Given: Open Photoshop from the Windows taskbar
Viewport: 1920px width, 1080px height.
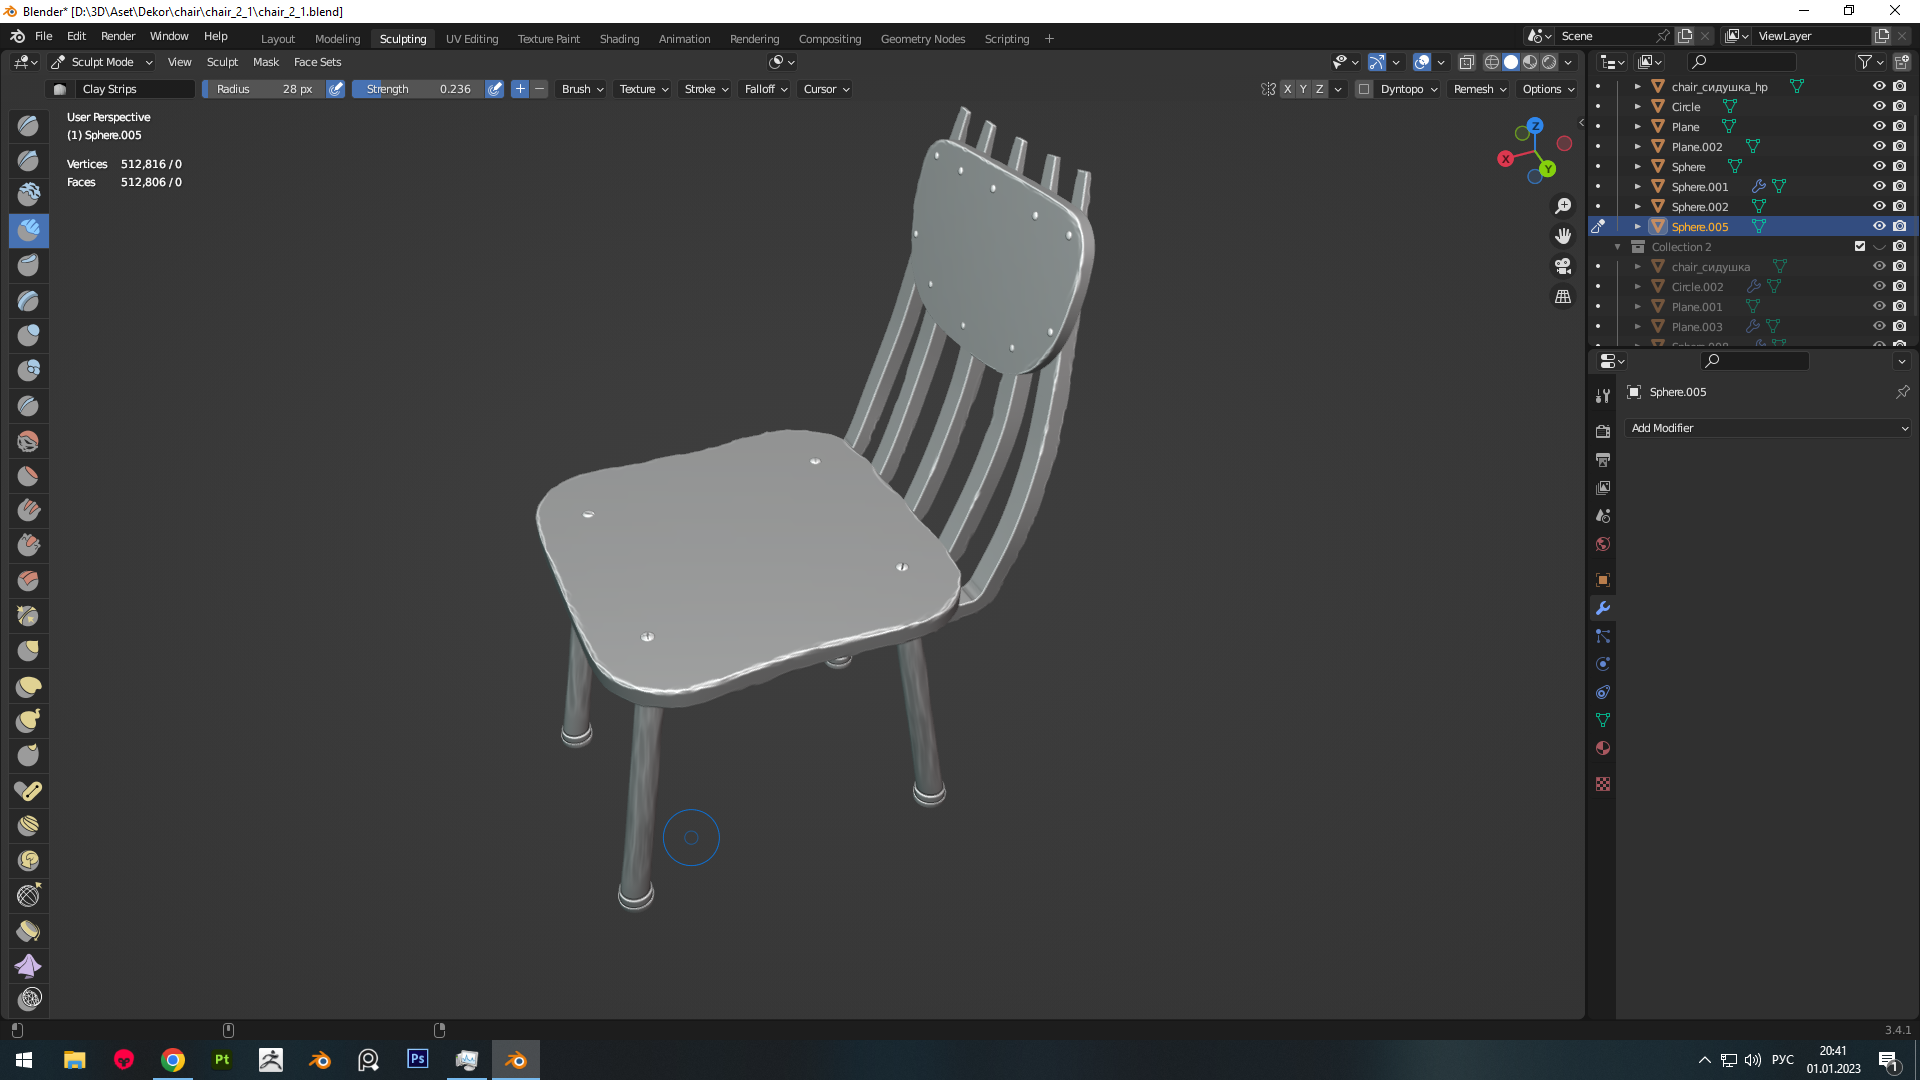Looking at the screenshot, I should pyautogui.click(x=418, y=1059).
